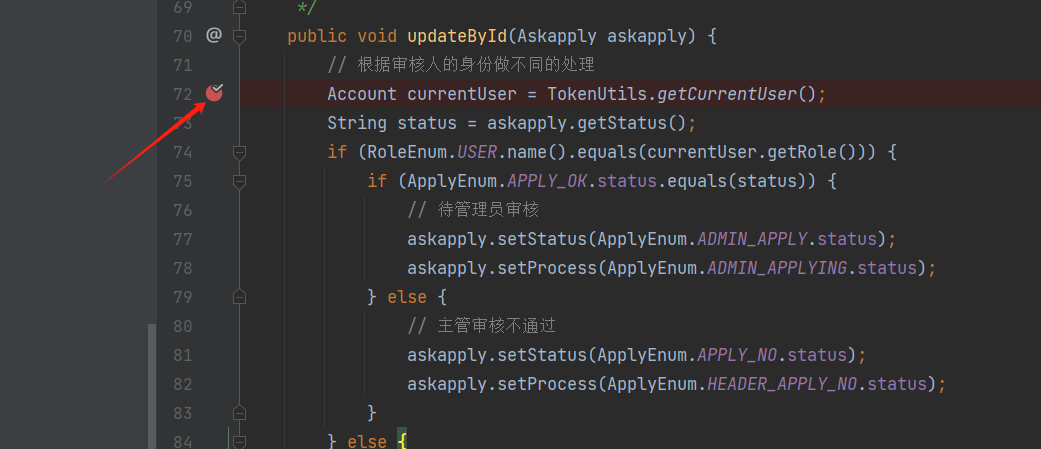The width and height of the screenshot is (1041, 449).
Task: Click the comment fold end marker on line 69
Action: (239, 8)
